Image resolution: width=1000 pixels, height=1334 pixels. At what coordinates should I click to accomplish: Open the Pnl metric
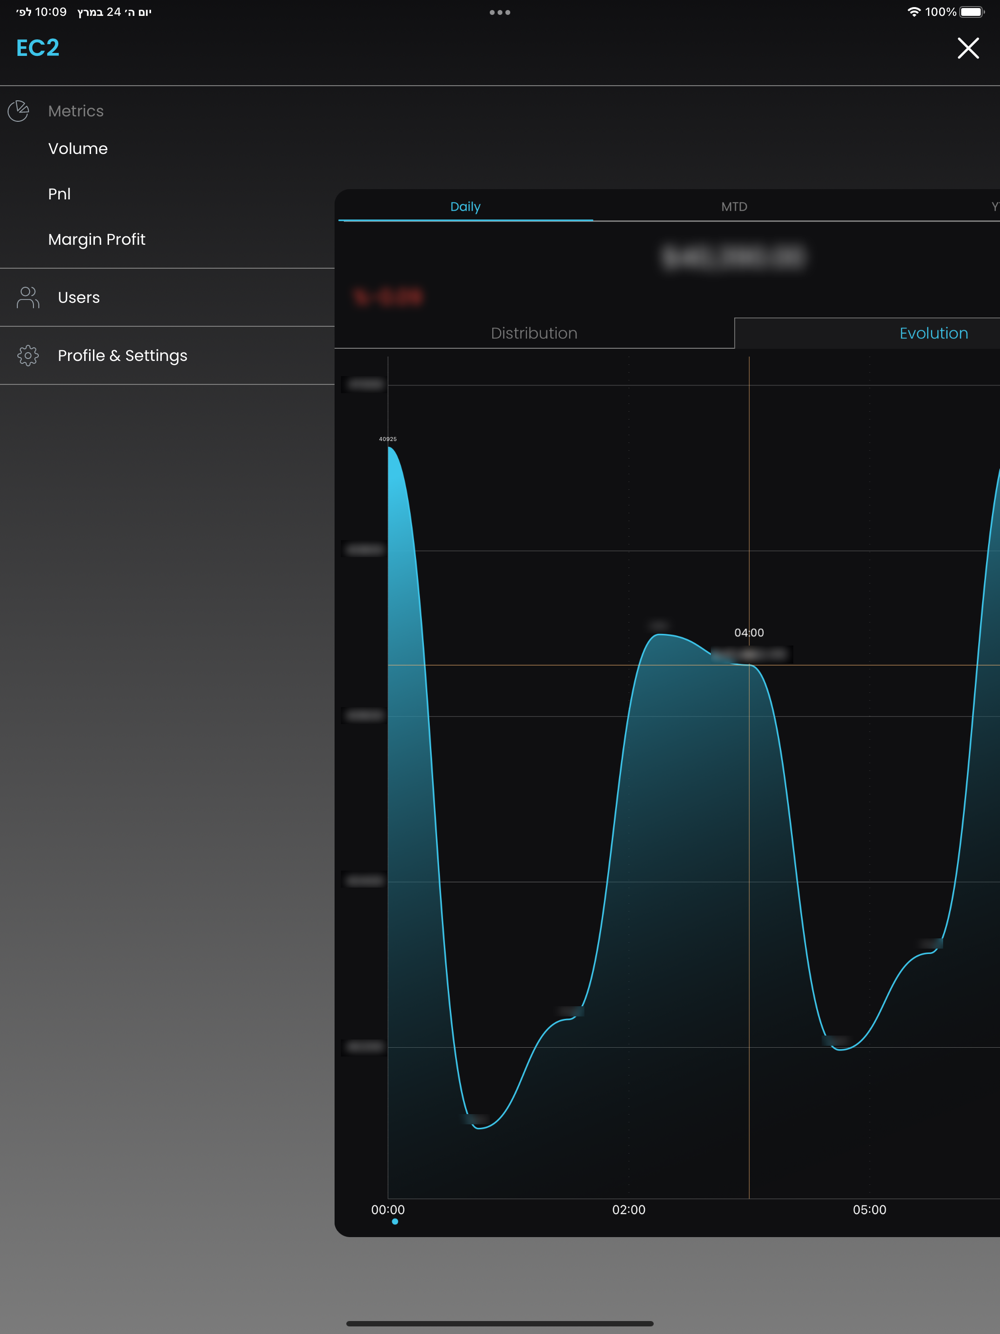click(x=59, y=194)
